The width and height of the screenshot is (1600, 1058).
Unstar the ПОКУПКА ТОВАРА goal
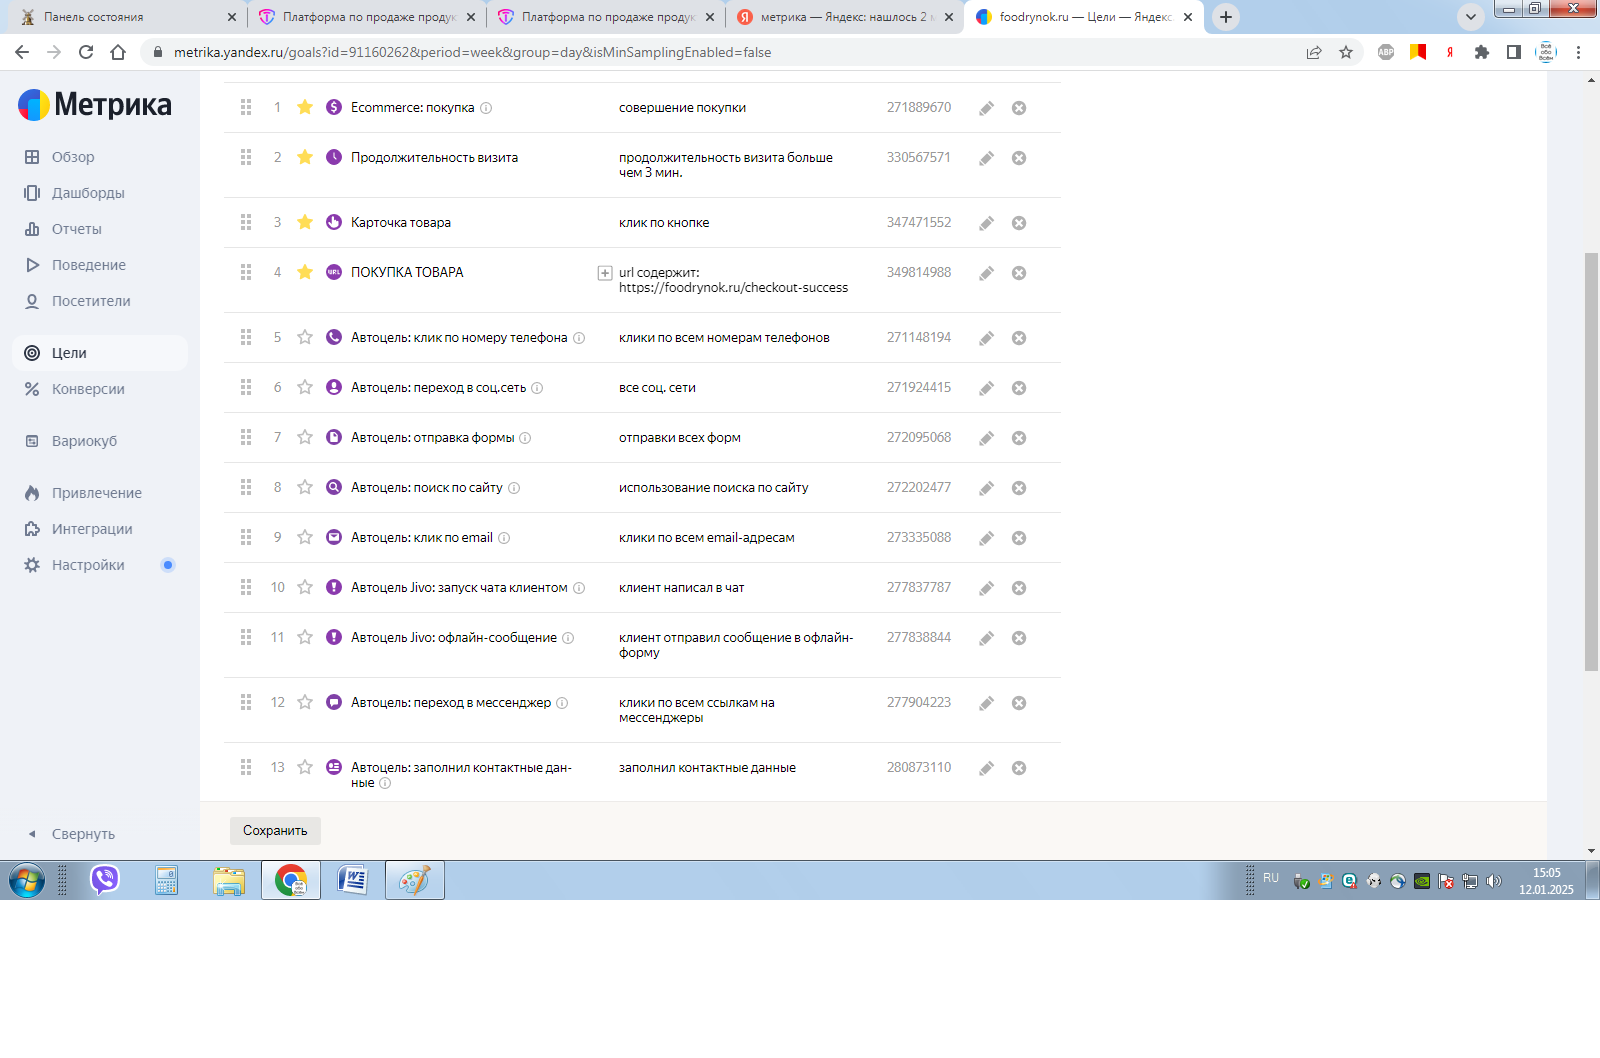pos(305,272)
